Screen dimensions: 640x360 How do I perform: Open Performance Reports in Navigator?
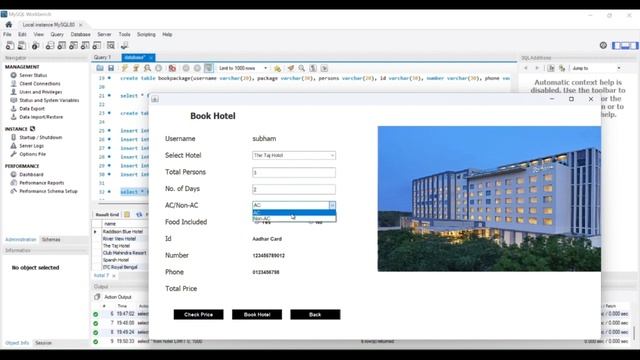click(x=42, y=183)
